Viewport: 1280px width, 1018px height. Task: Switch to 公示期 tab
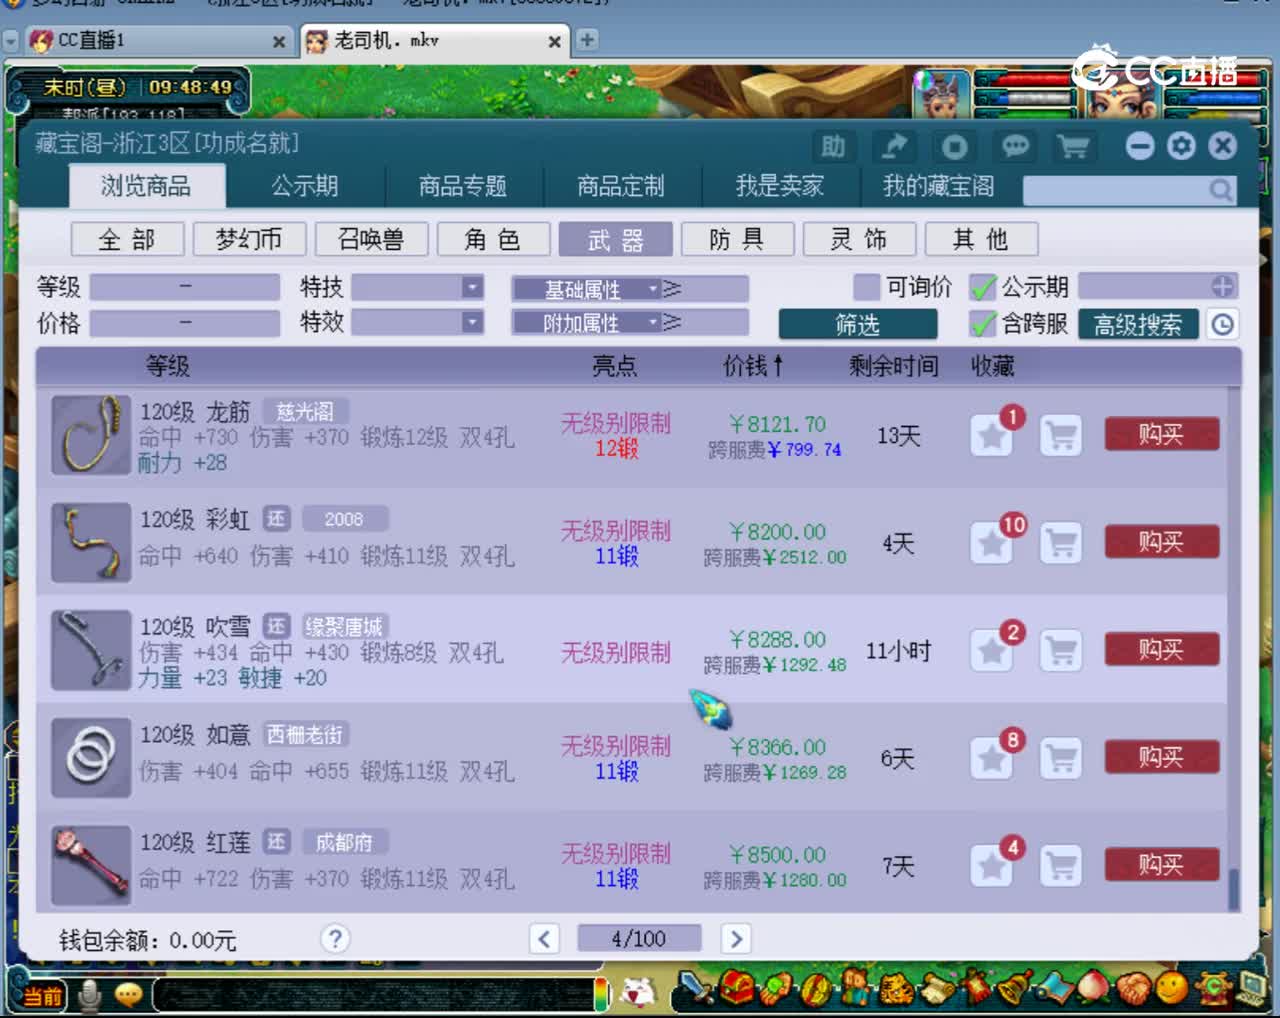coord(305,186)
